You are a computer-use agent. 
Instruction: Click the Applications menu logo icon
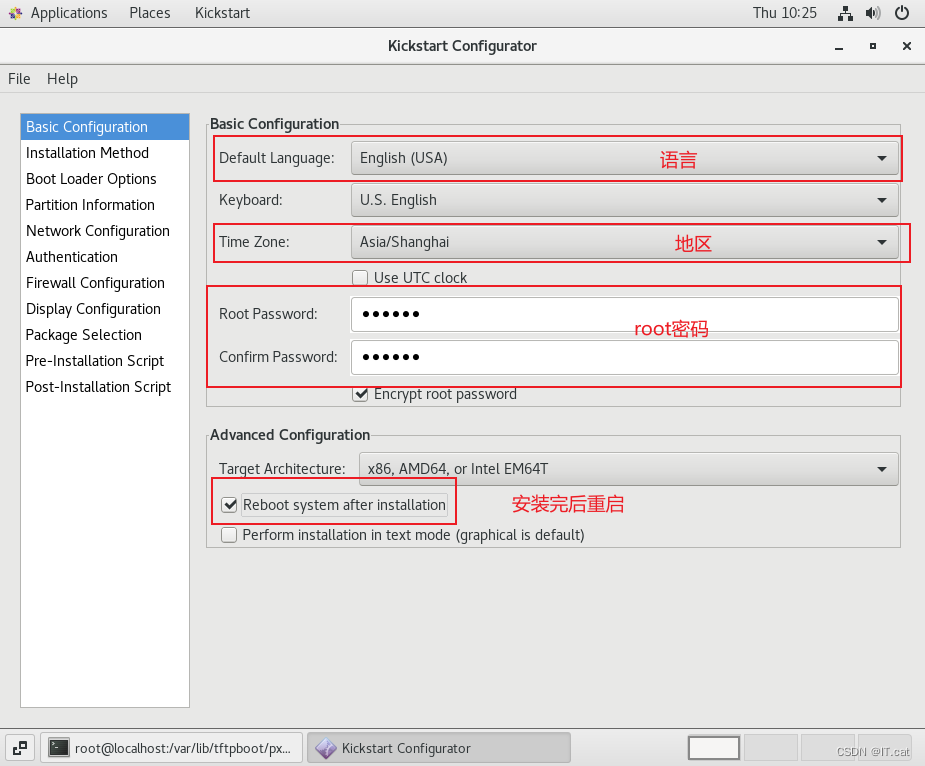[14, 13]
